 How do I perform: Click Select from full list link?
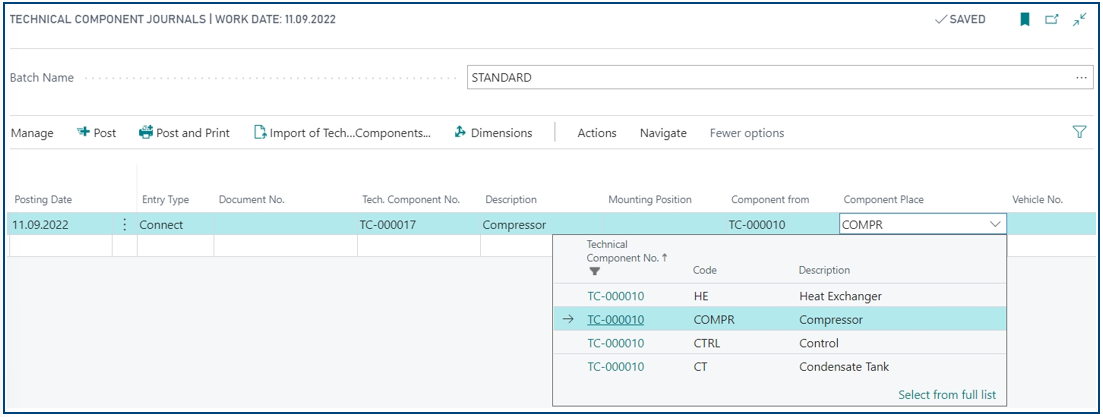click(947, 394)
